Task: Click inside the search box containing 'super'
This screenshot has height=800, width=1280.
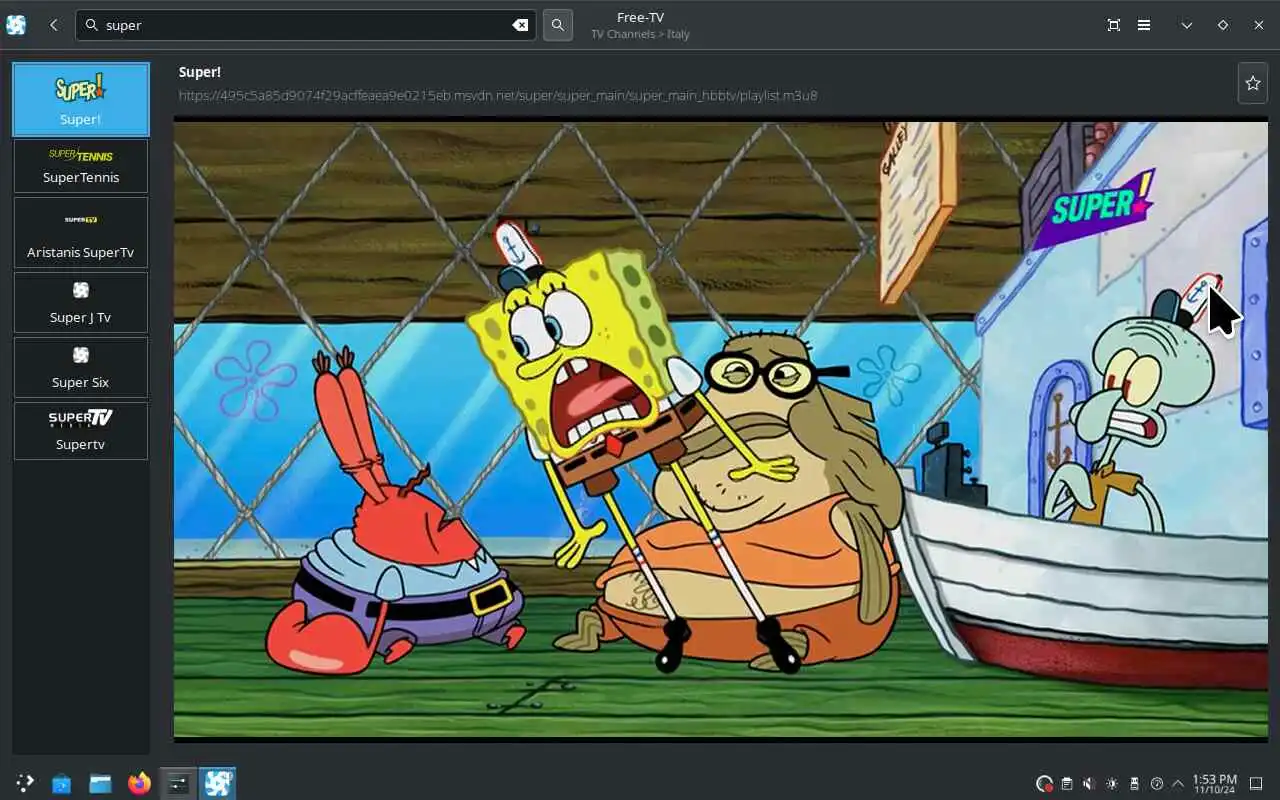Action: coord(306,25)
